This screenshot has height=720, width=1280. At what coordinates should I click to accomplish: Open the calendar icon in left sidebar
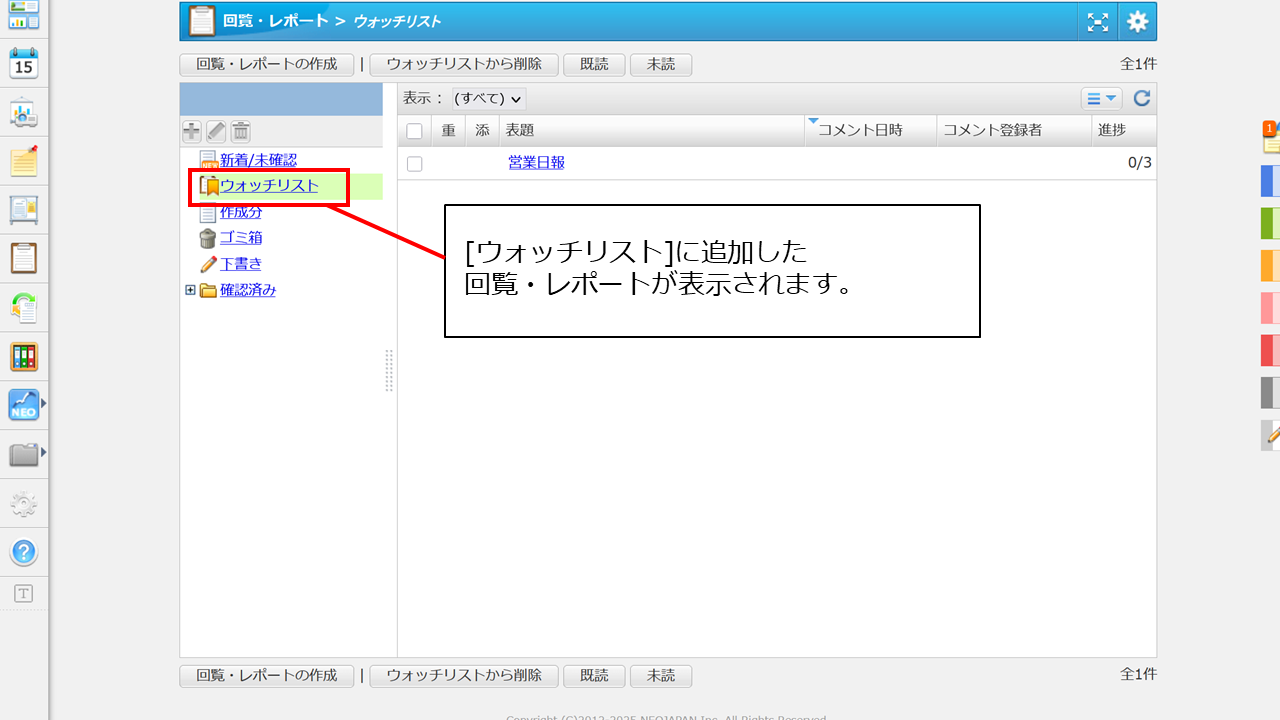click(24, 64)
